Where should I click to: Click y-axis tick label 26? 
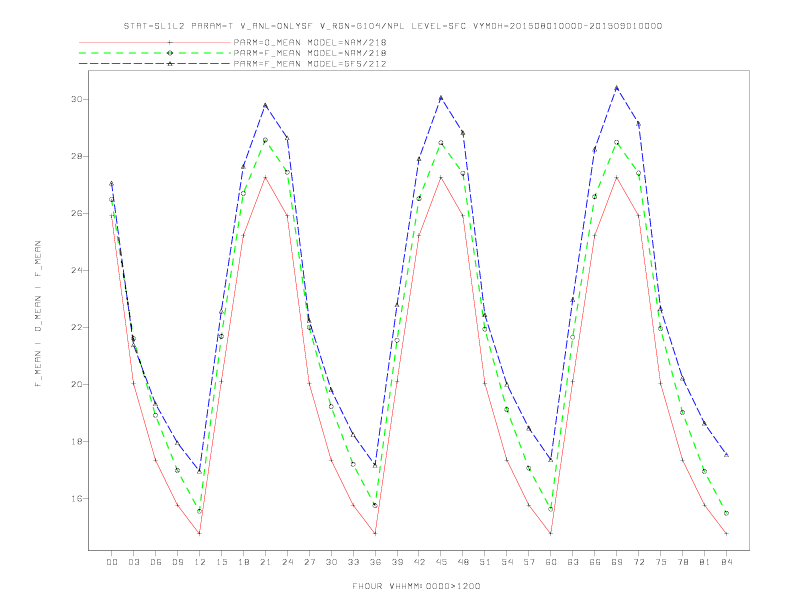(x=77, y=214)
